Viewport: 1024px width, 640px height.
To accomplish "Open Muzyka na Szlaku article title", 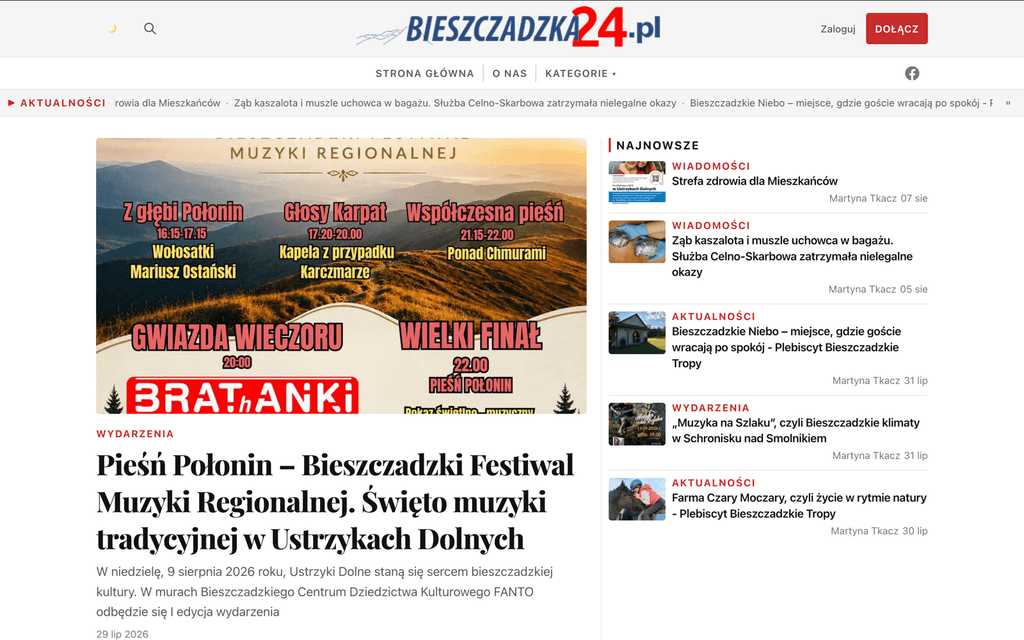I will [795, 430].
